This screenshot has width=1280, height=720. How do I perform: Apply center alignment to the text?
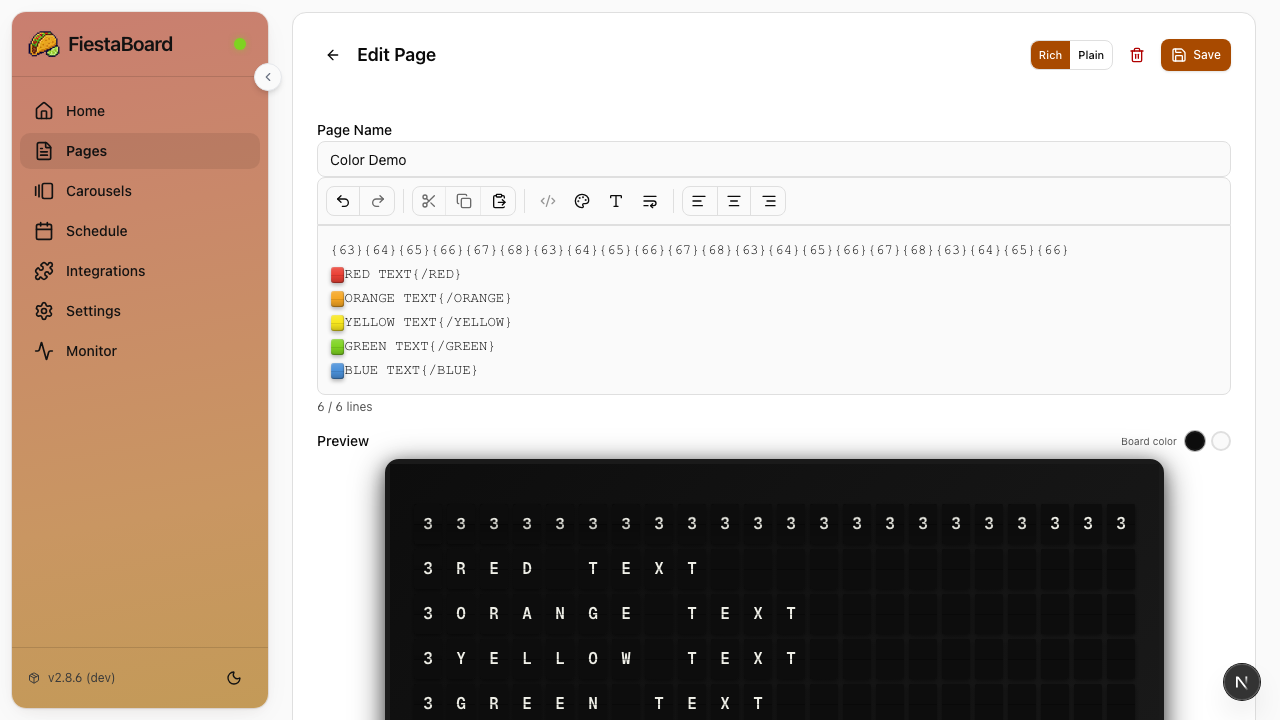[734, 201]
